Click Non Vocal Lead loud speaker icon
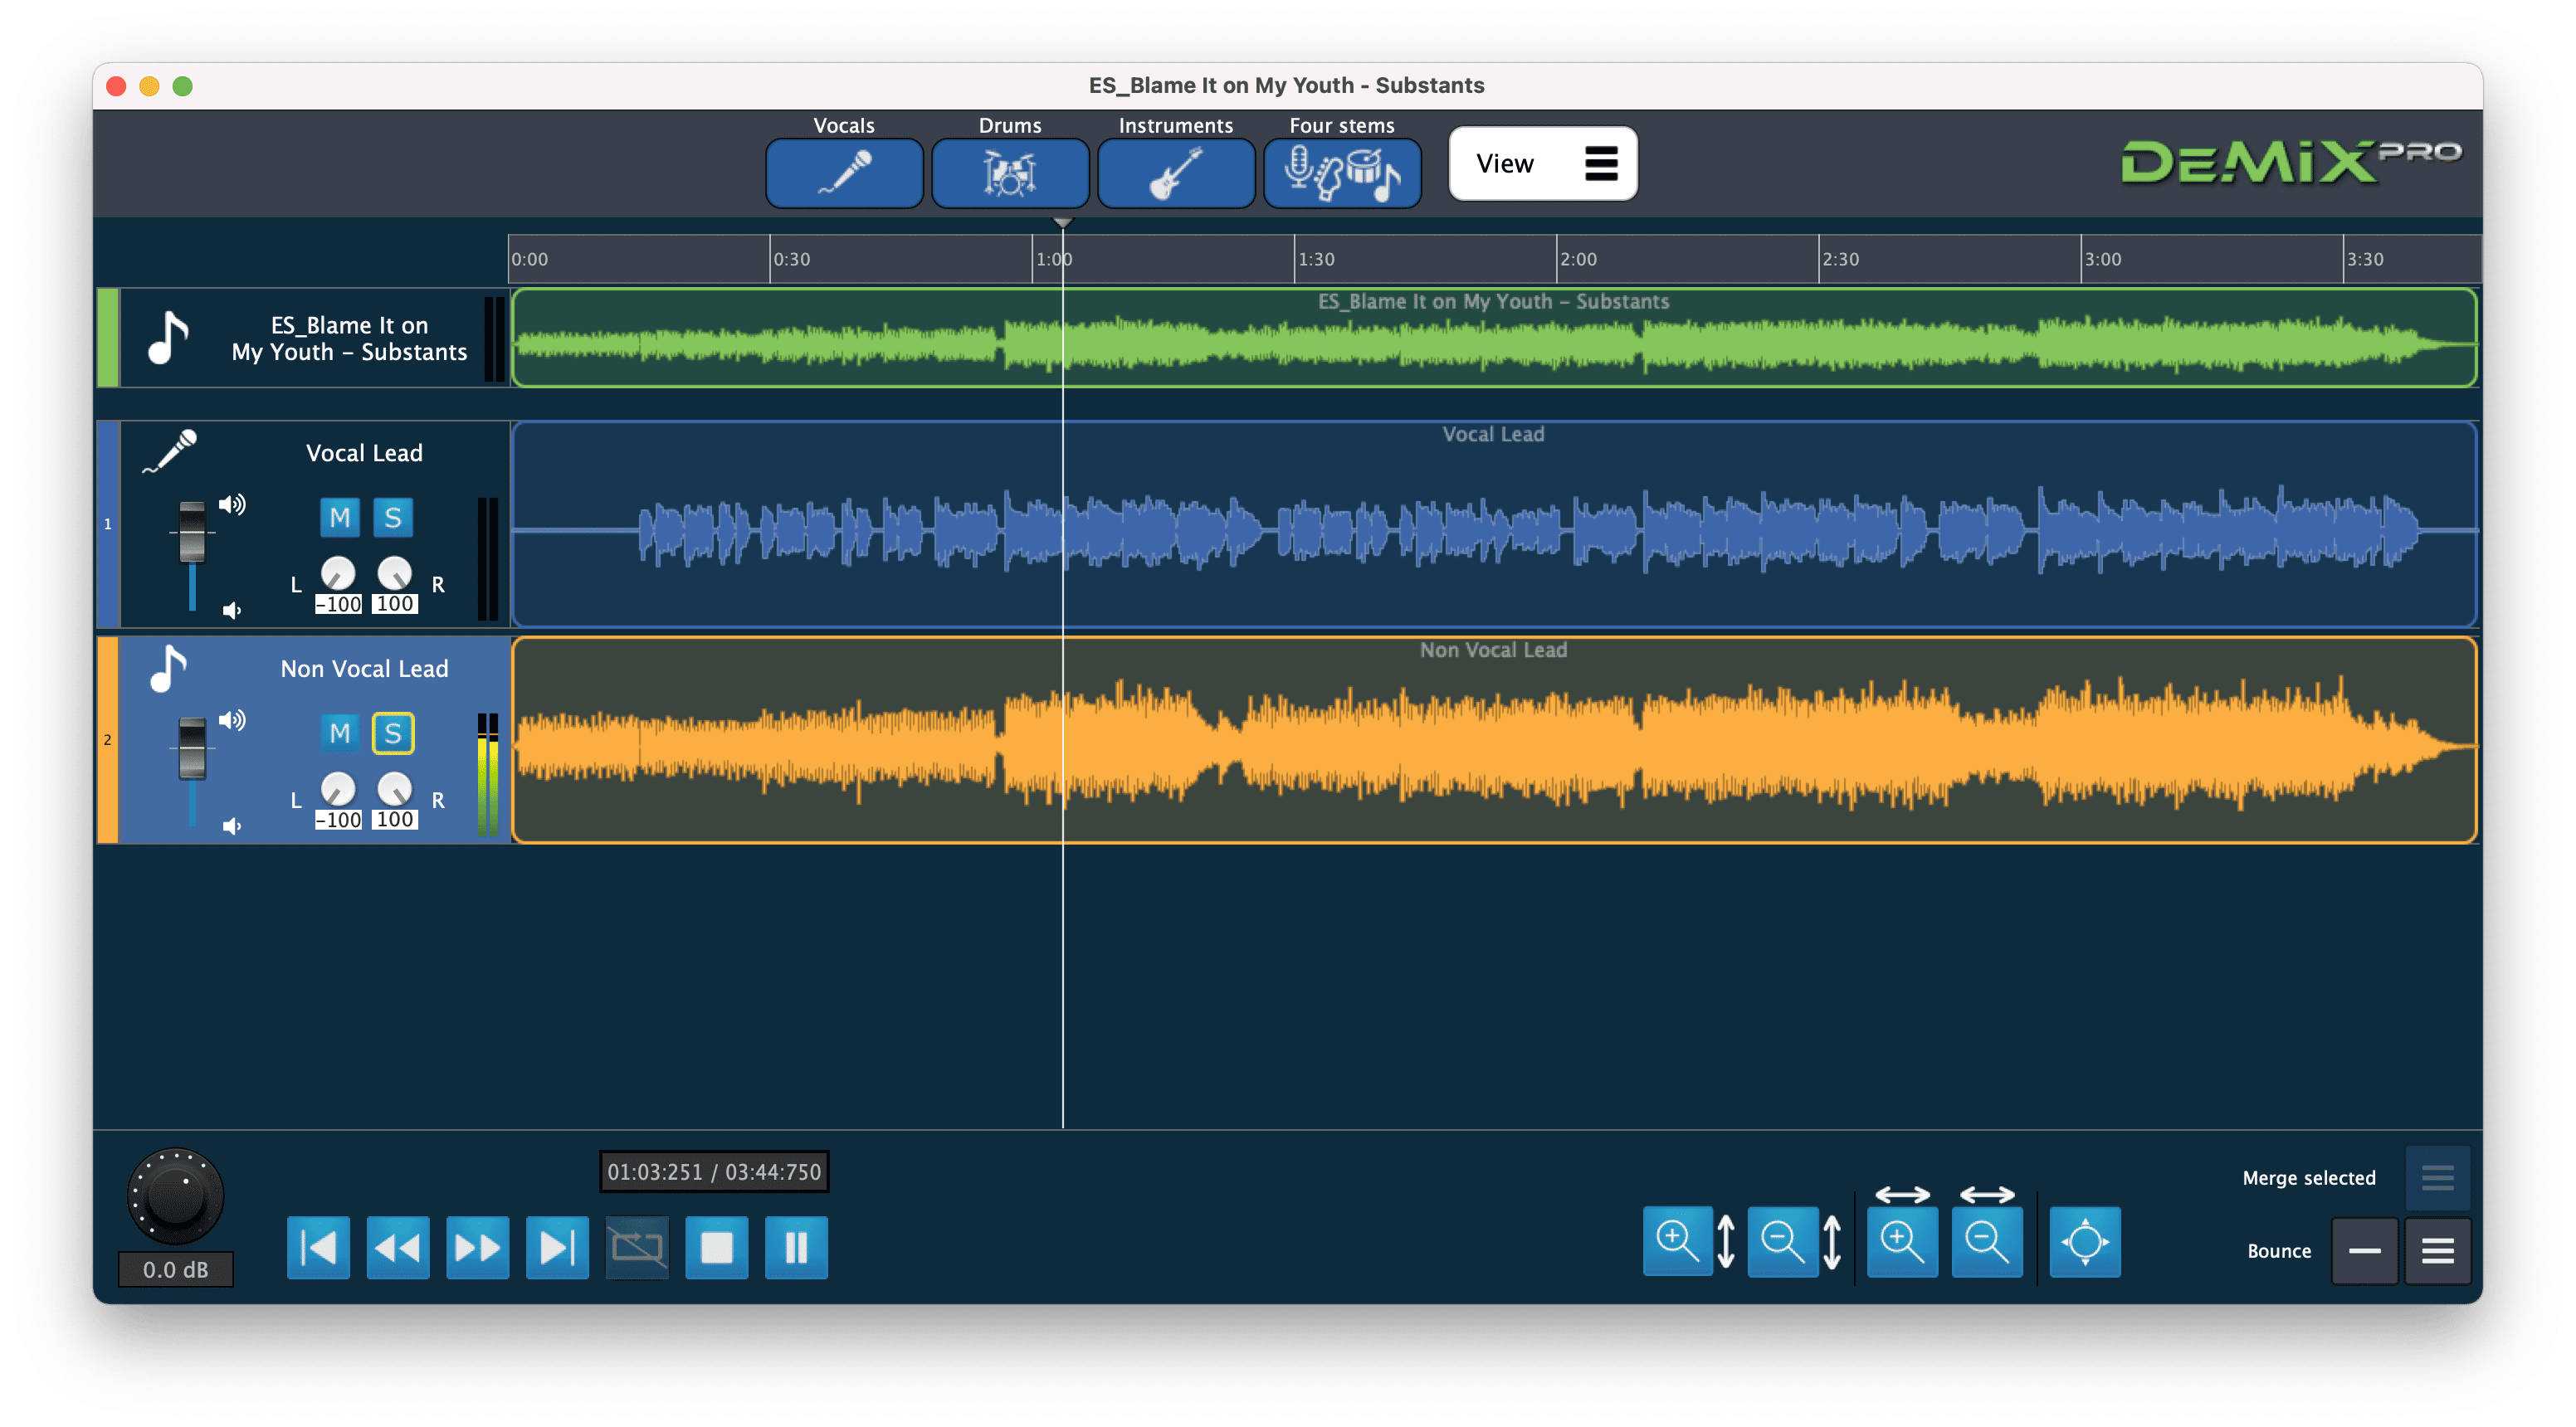Screen dimensions: 2576x1427 point(232,720)
